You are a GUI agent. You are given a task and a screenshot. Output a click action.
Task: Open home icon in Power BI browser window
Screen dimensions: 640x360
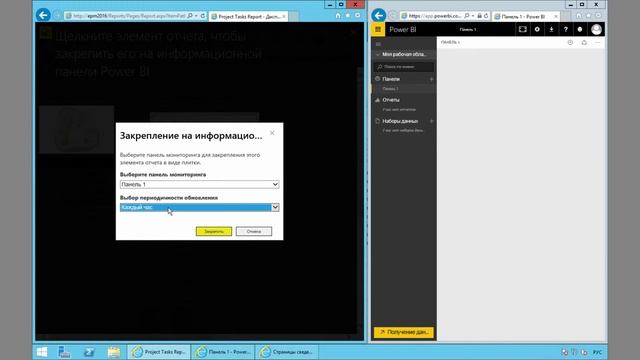[578, 16]
